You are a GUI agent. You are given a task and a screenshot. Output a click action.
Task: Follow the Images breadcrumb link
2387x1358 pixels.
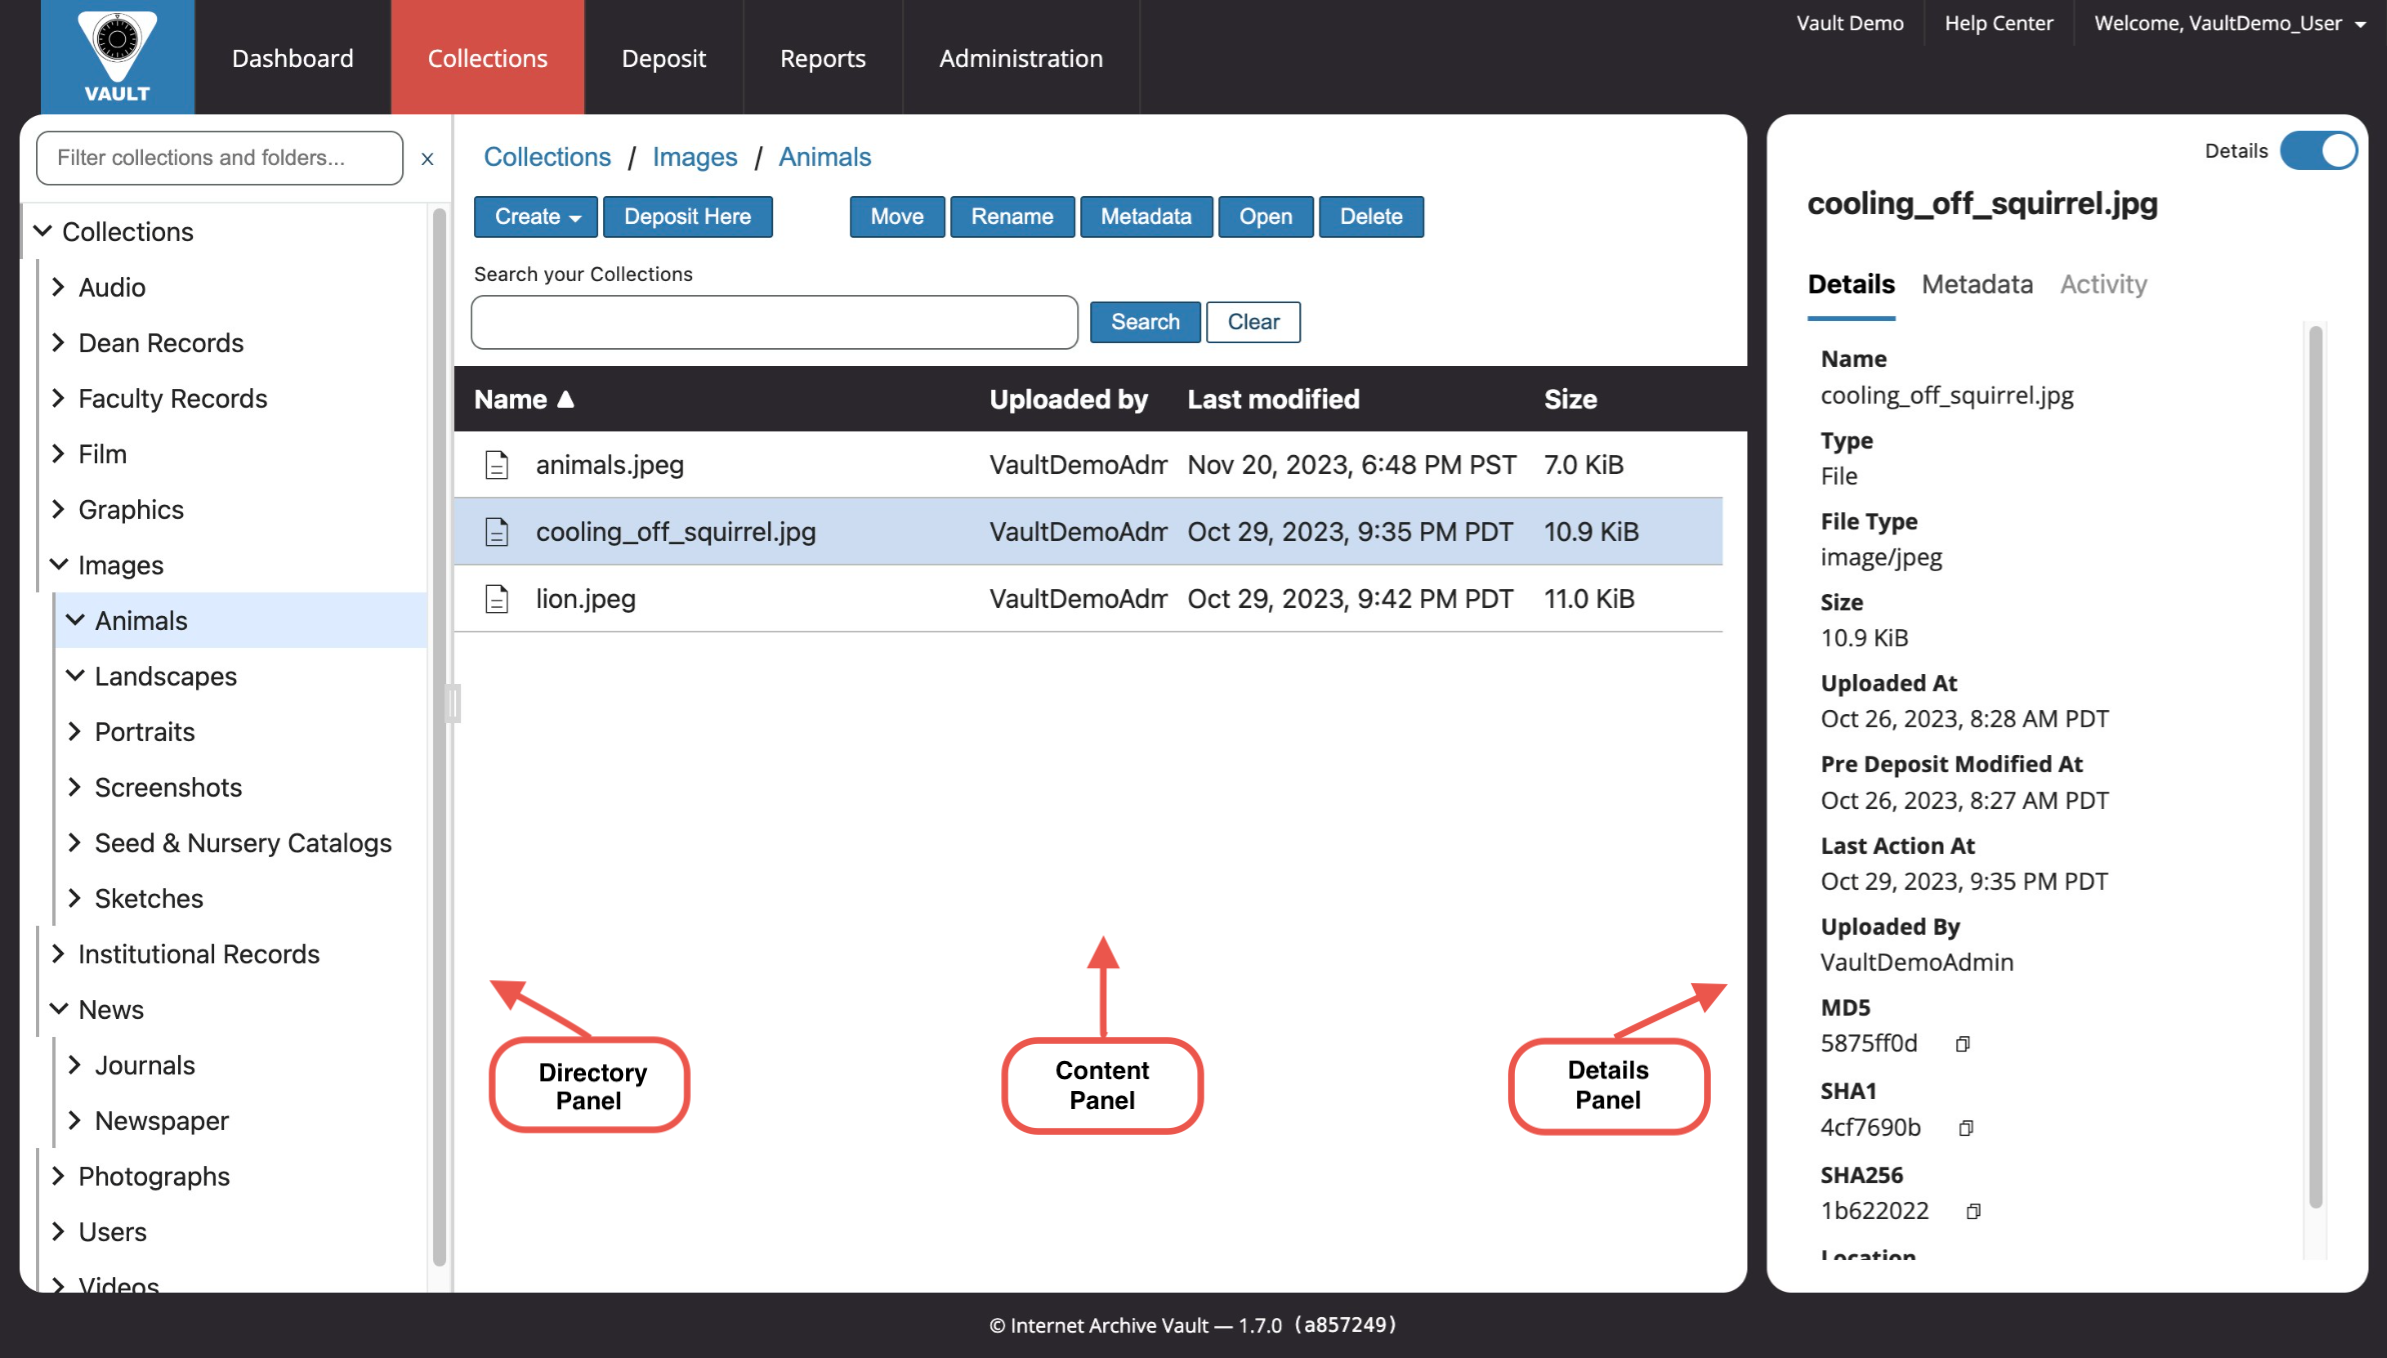coord(694,157)
